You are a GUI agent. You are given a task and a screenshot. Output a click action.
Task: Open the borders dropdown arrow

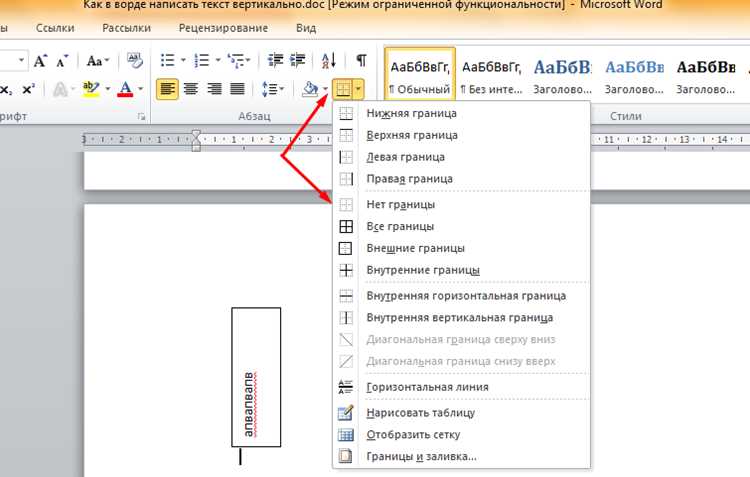358,89
